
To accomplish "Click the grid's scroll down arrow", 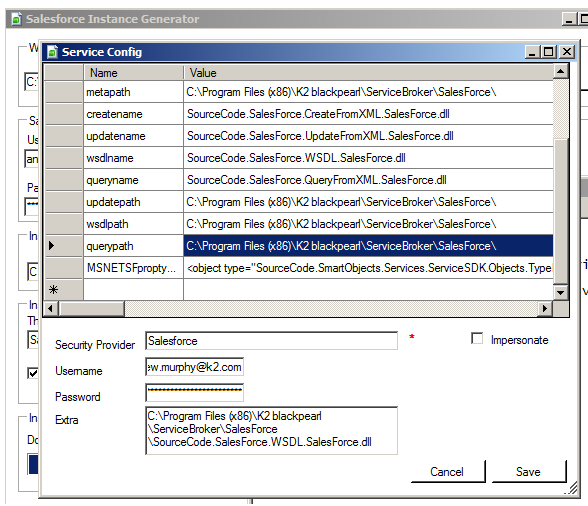I will pos(561,293).
